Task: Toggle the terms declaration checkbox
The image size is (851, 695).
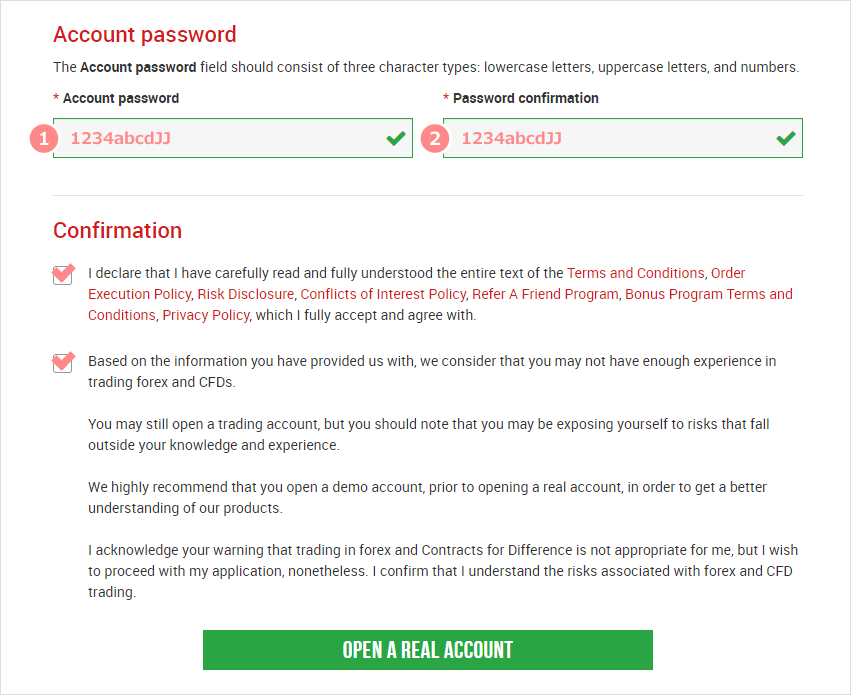Action: pyautogui.click(x=62, y=275)
